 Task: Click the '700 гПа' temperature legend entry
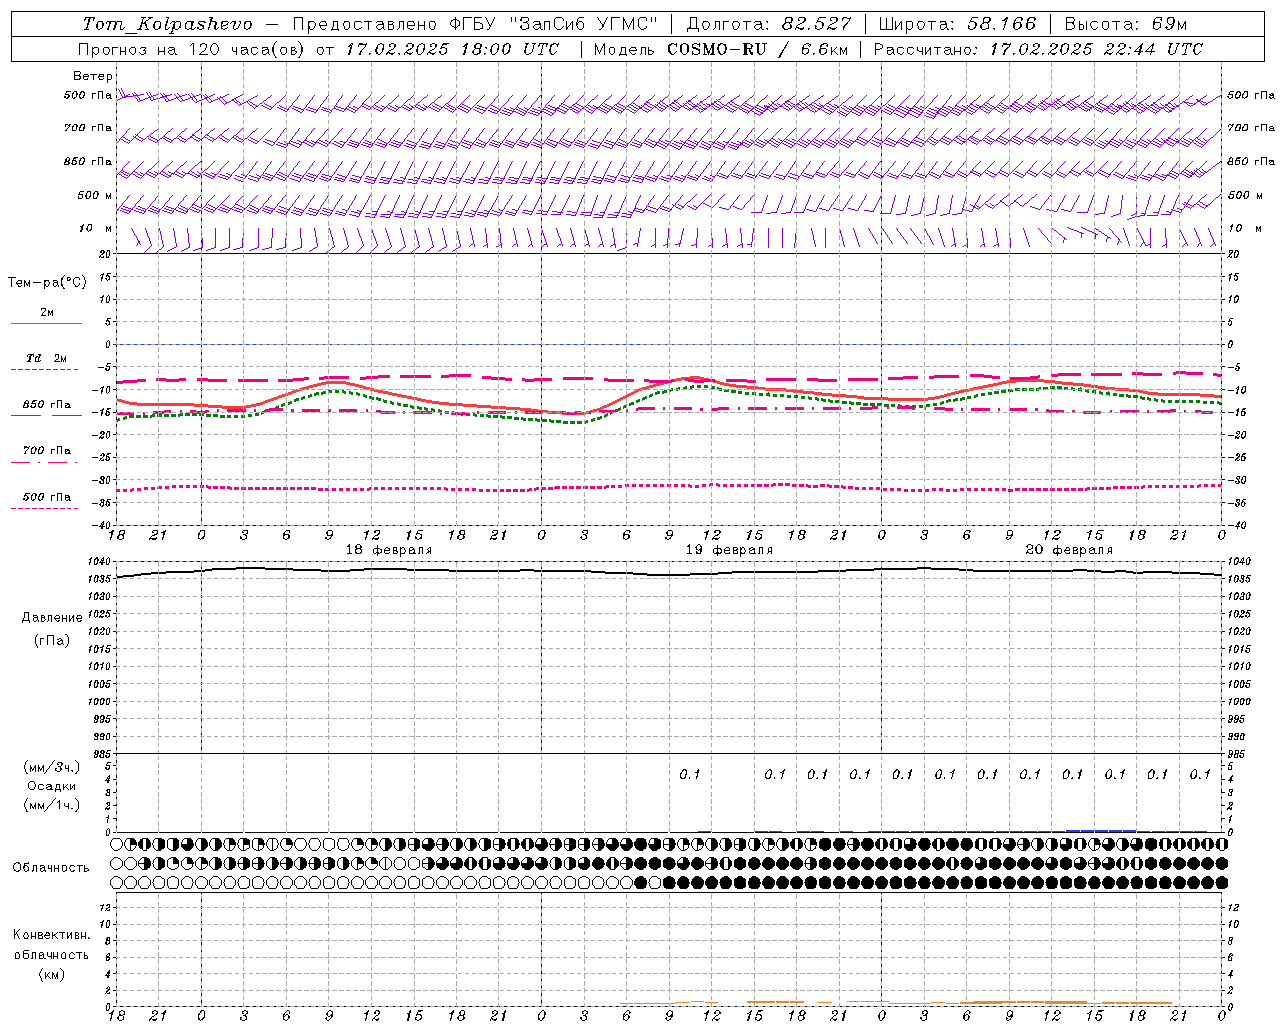coord(47,450)
